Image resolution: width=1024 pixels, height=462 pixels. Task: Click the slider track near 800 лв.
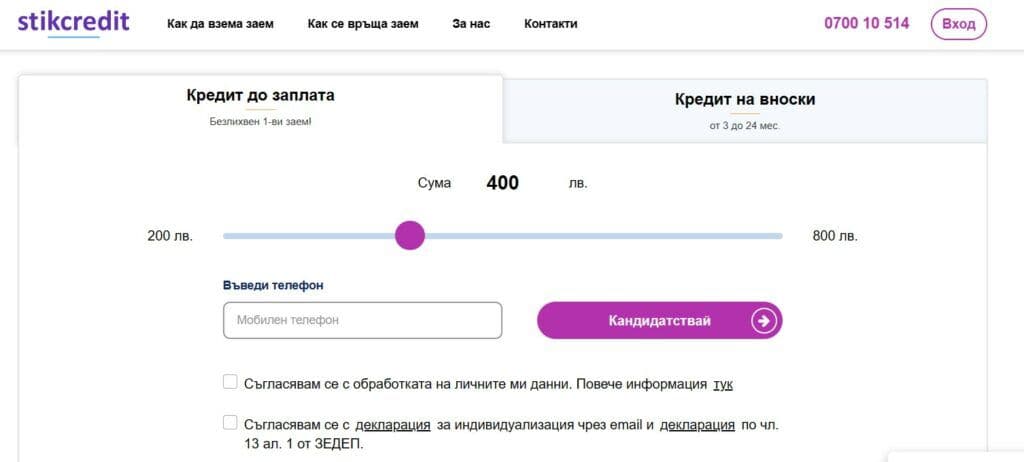pos(770,236)
